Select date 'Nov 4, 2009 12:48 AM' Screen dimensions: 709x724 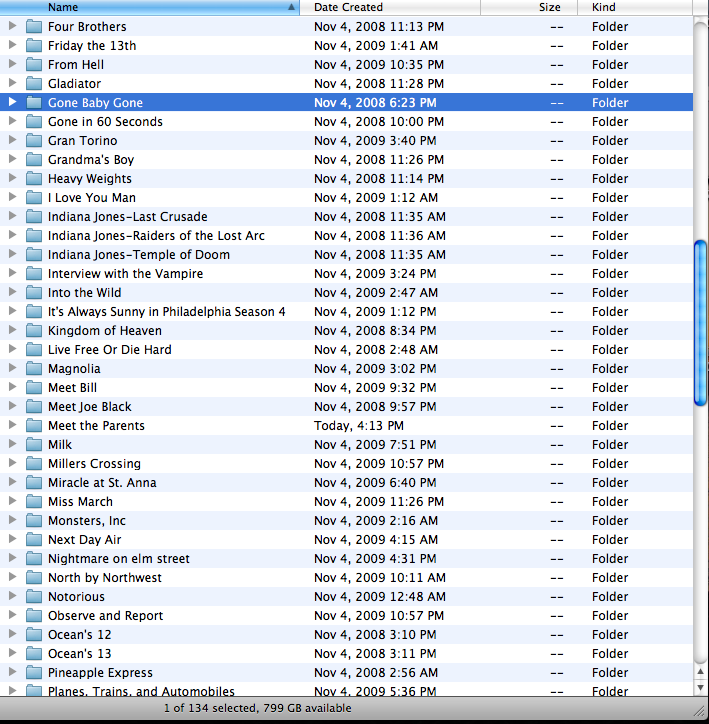379,597
